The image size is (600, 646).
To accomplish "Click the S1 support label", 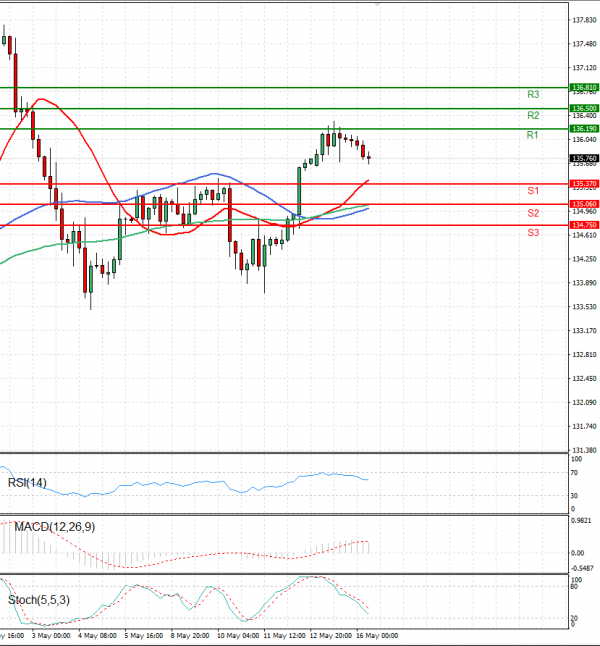I will (x=533, y=190).
